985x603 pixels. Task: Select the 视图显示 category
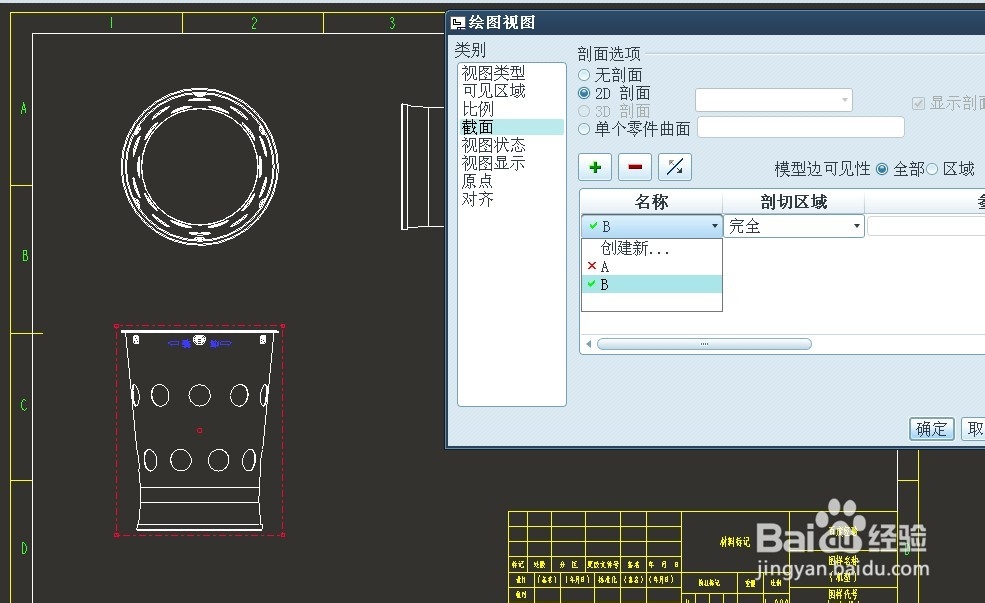pos(492,162)
